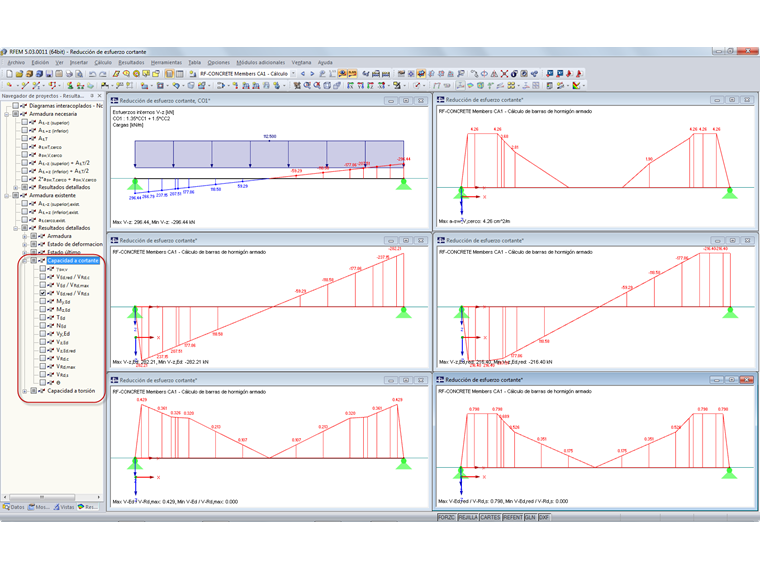The image size is (760, 570).
Task: Expand the Capacidad a torsión node
Action: 25,391
